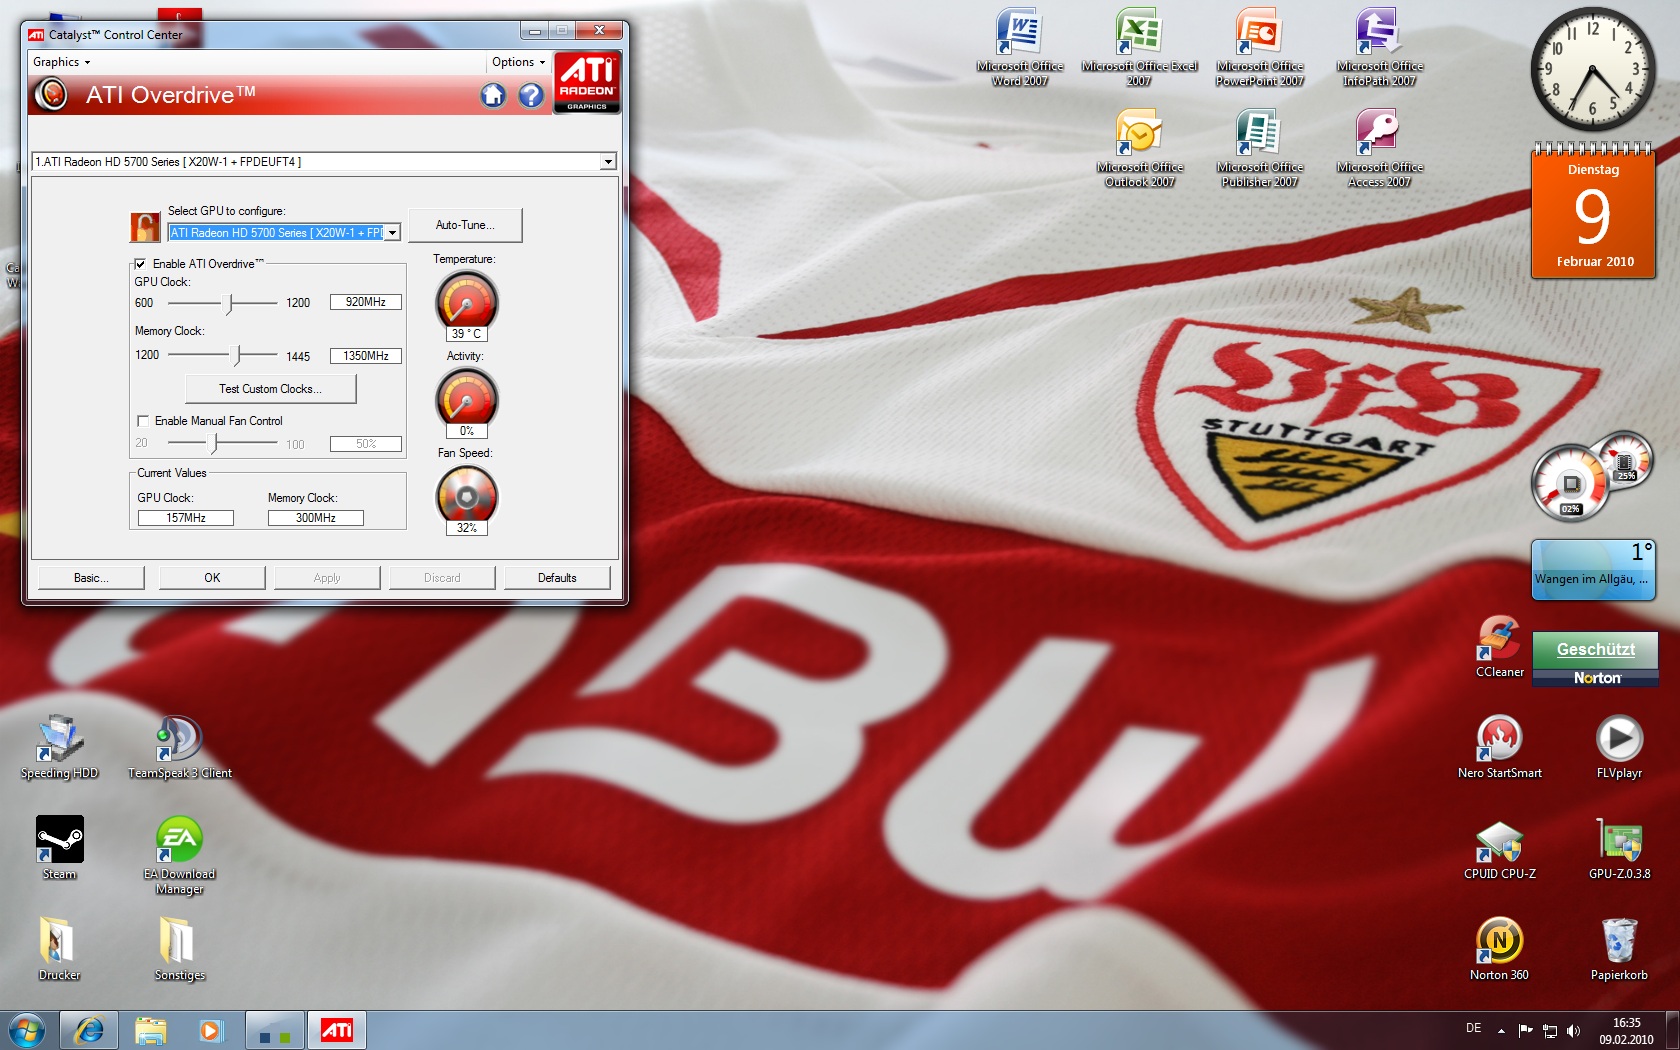Viewport: 1680px width, 1050px height.
Task: Open Microsoft Office Access 2007 shortcut
Action: pyautogui.click(x=1379, y=148)
